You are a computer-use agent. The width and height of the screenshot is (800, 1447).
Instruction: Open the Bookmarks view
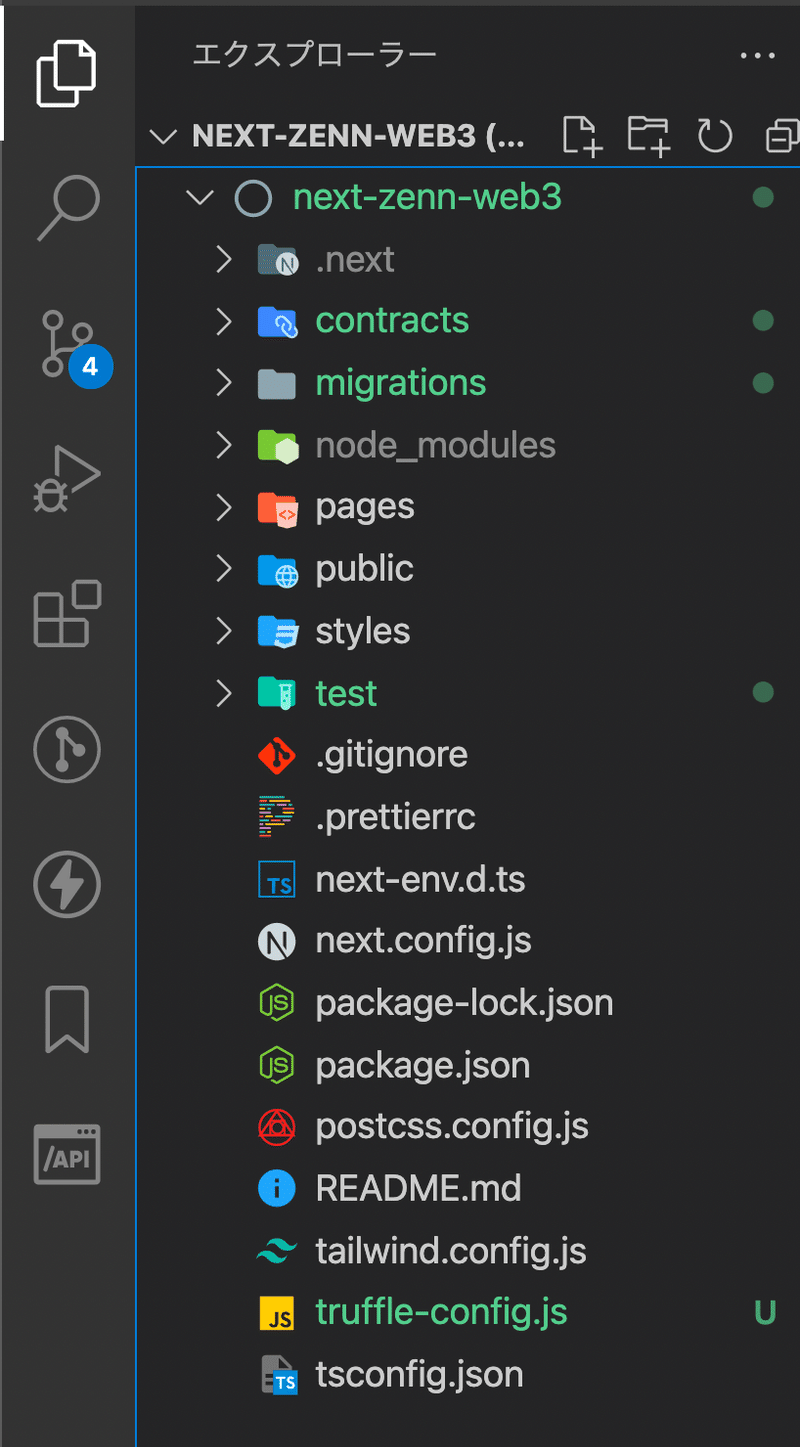pyautogui.click(x=67, y=1019)
